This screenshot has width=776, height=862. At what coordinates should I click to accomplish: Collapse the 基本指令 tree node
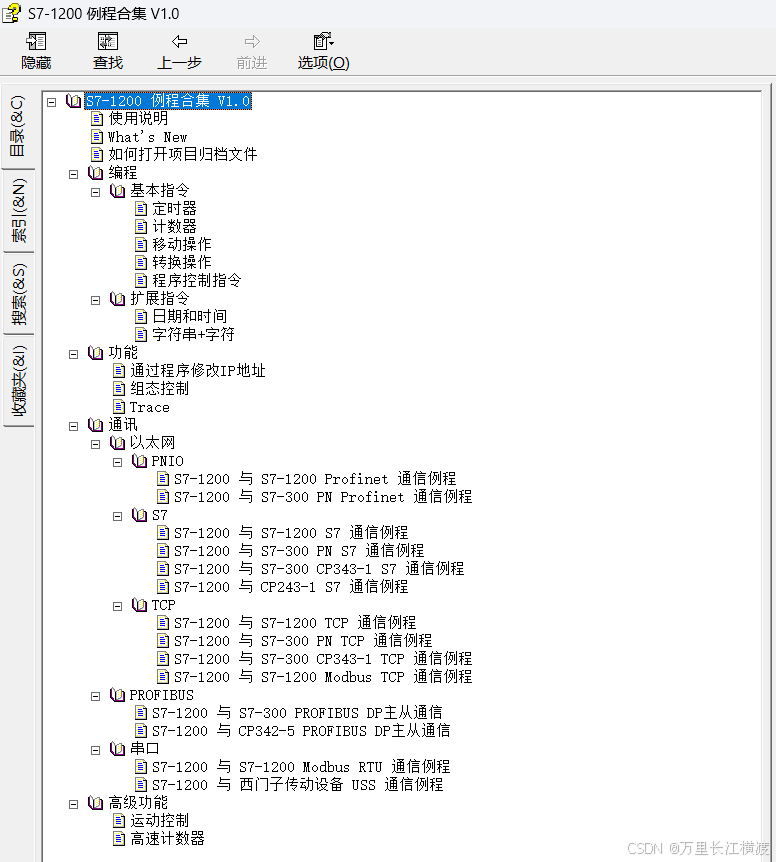(x=96, y=192)
